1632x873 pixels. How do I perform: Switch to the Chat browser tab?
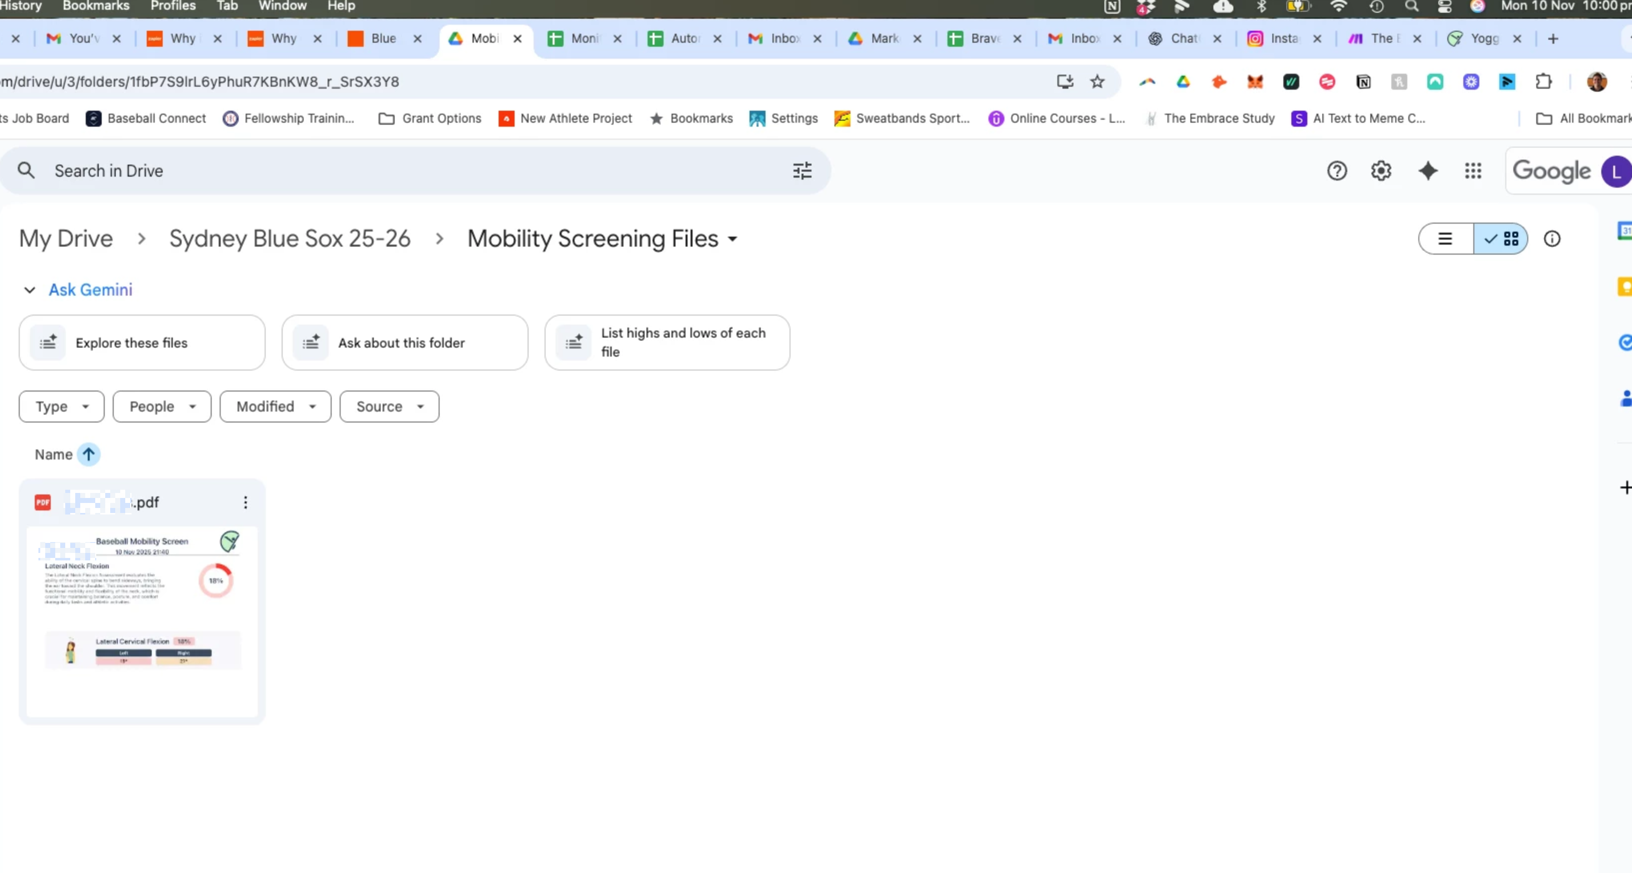pyautogui.click(x=1183, y=39)
